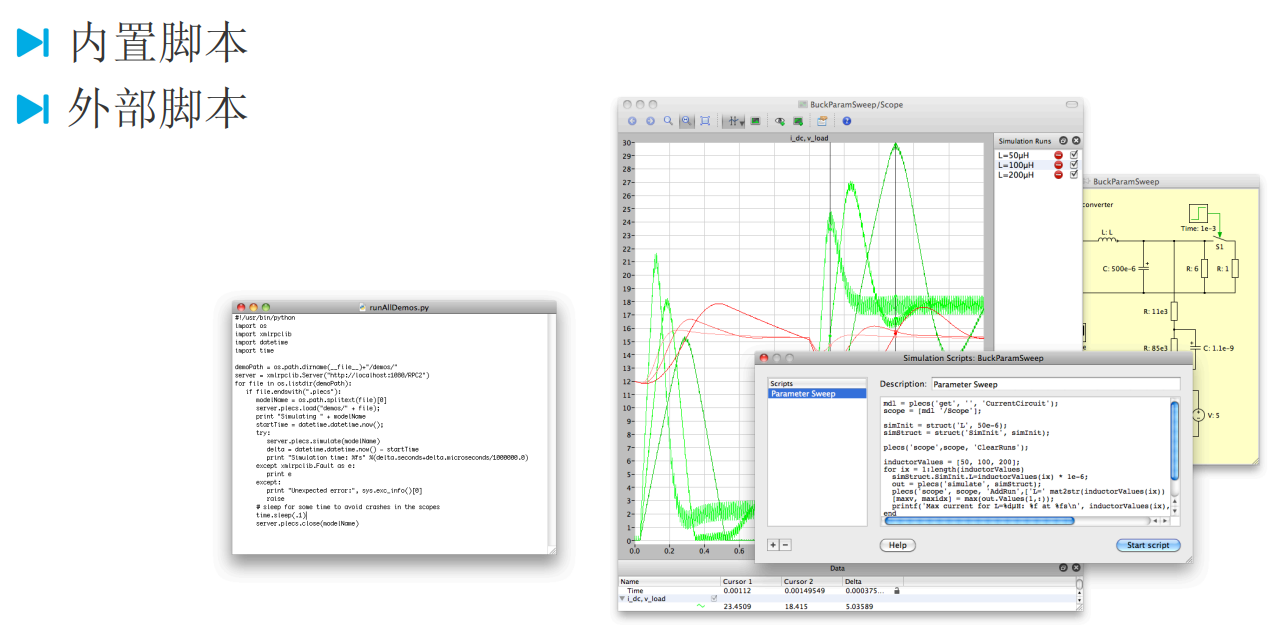Click the Cursor 1 column header

pos(737,581)
